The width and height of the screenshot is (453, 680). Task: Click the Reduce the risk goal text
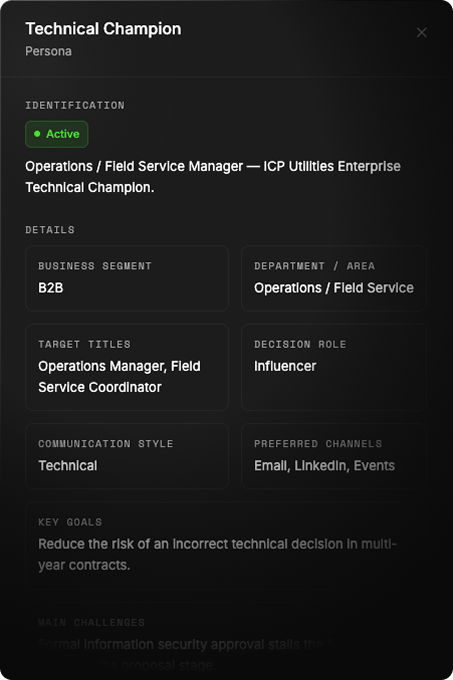point(218,554)
